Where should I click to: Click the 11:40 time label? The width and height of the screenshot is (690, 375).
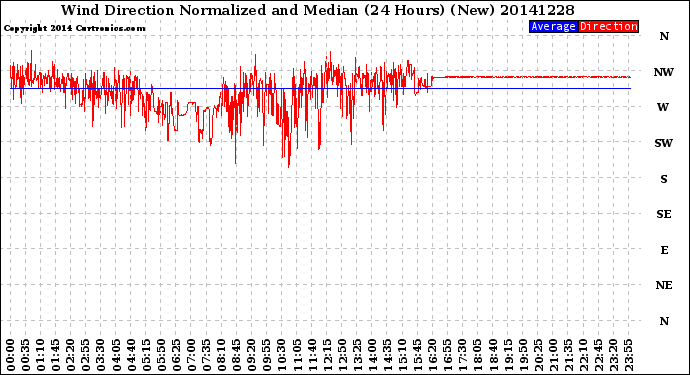point(312,355)
